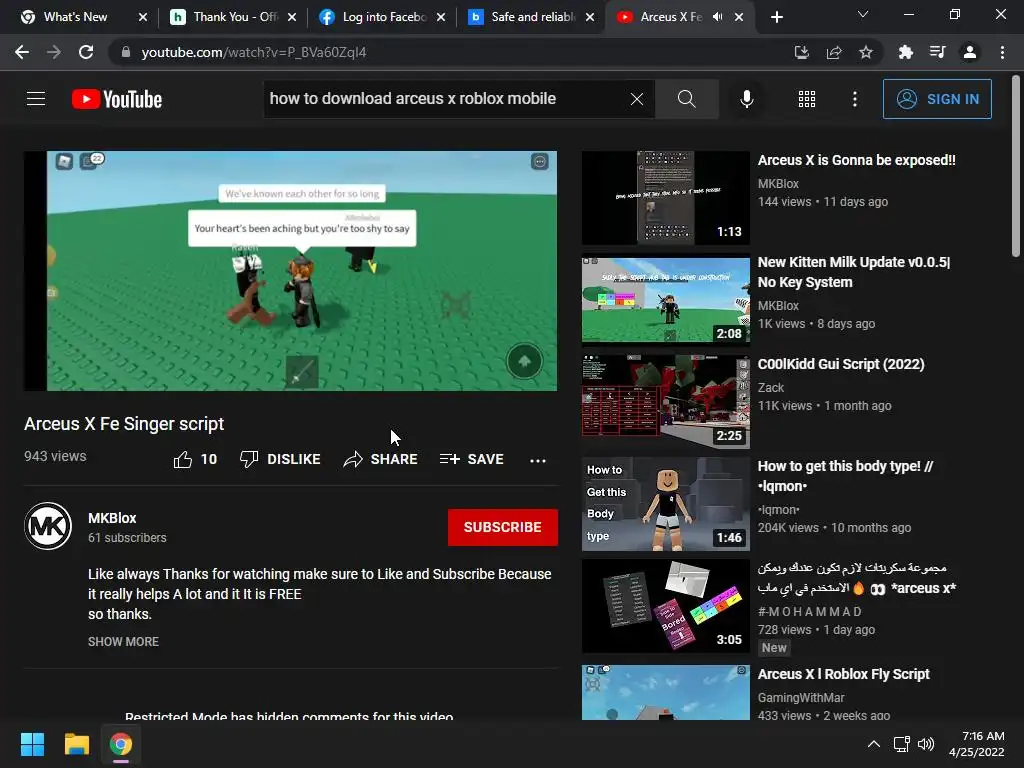Open SHARE options for the video
The image size is (1024, 768).
(x=380, y=459)
